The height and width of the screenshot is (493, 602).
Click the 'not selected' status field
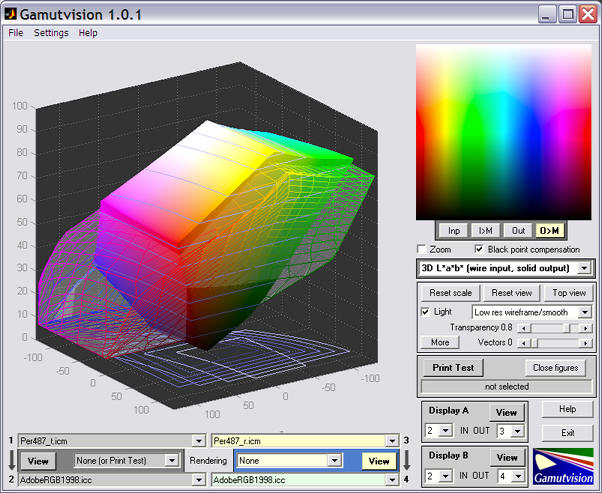click(x=506, y=387)
